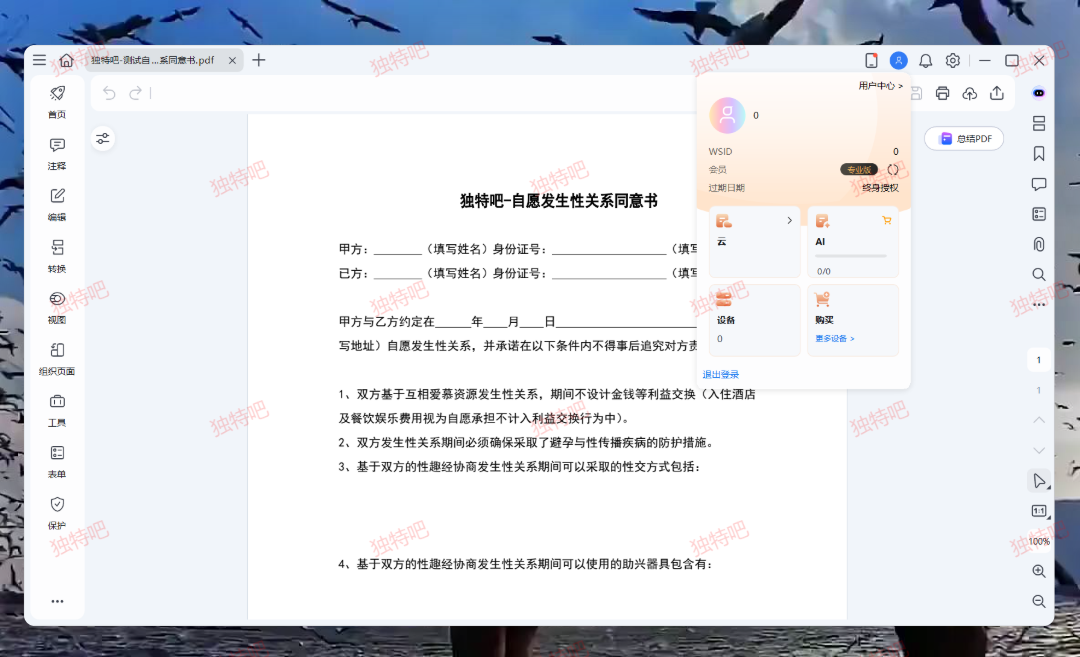Redo the last action
Screen dimensions: 1080x657
[x=136, y=93]
